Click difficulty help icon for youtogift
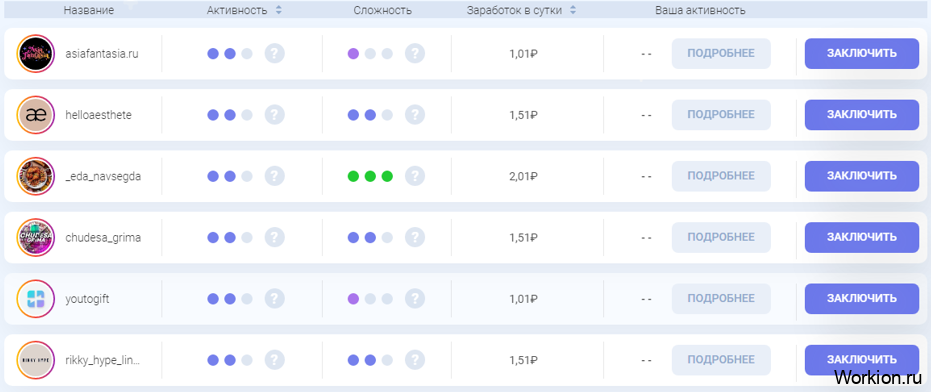 415,299
